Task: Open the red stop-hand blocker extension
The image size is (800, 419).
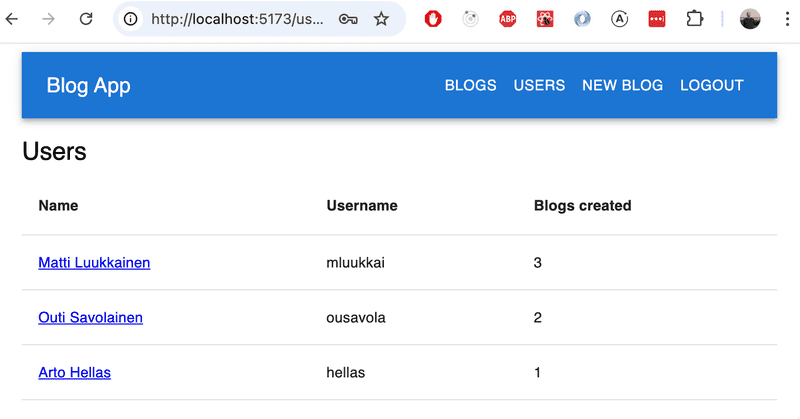Action: [433, 19]
